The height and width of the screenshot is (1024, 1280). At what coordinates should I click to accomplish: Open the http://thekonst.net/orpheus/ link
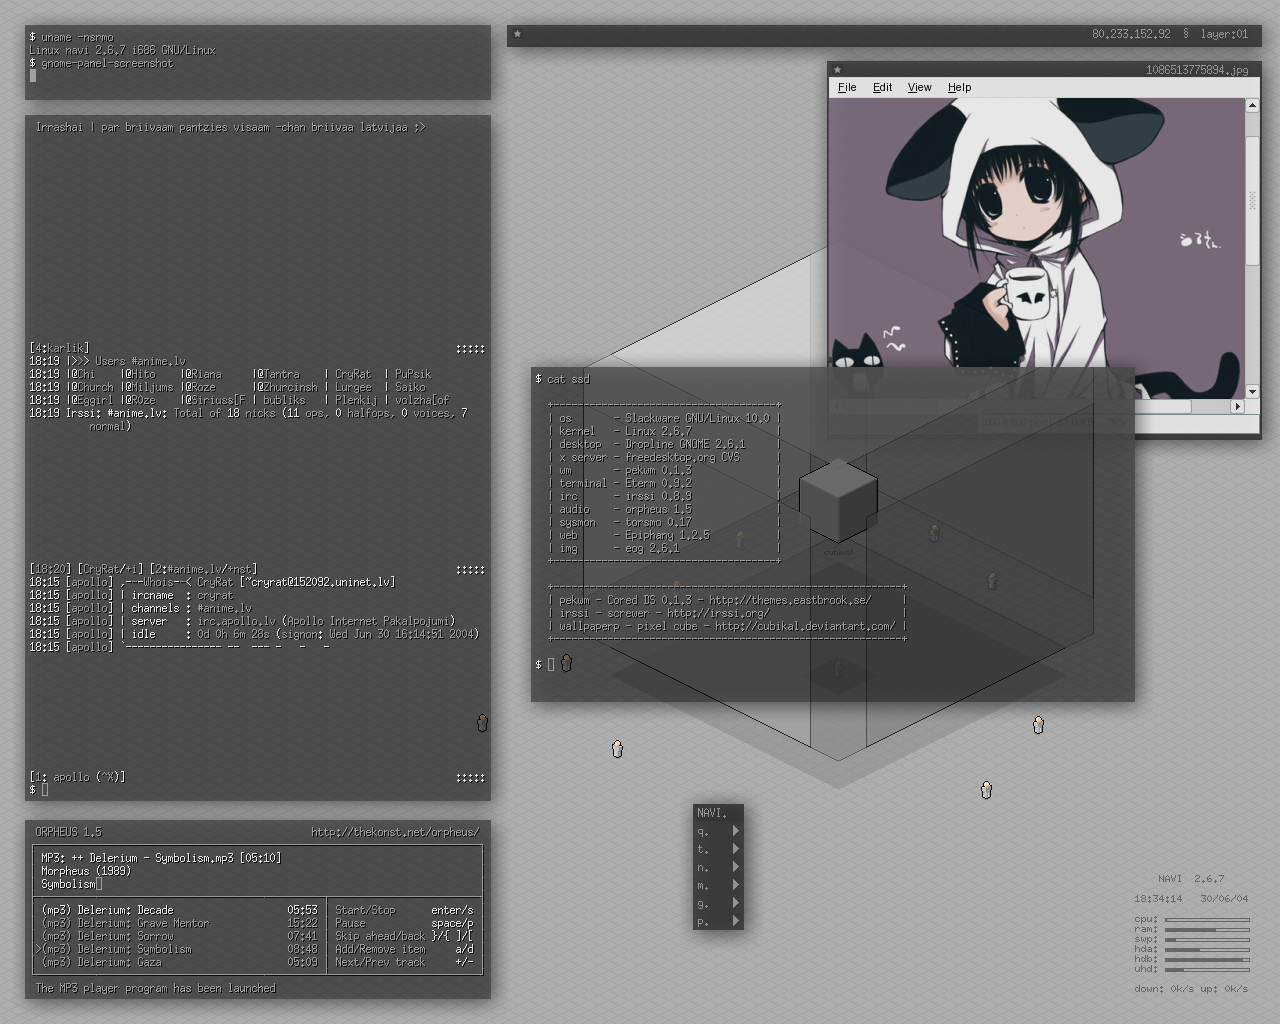395,832
